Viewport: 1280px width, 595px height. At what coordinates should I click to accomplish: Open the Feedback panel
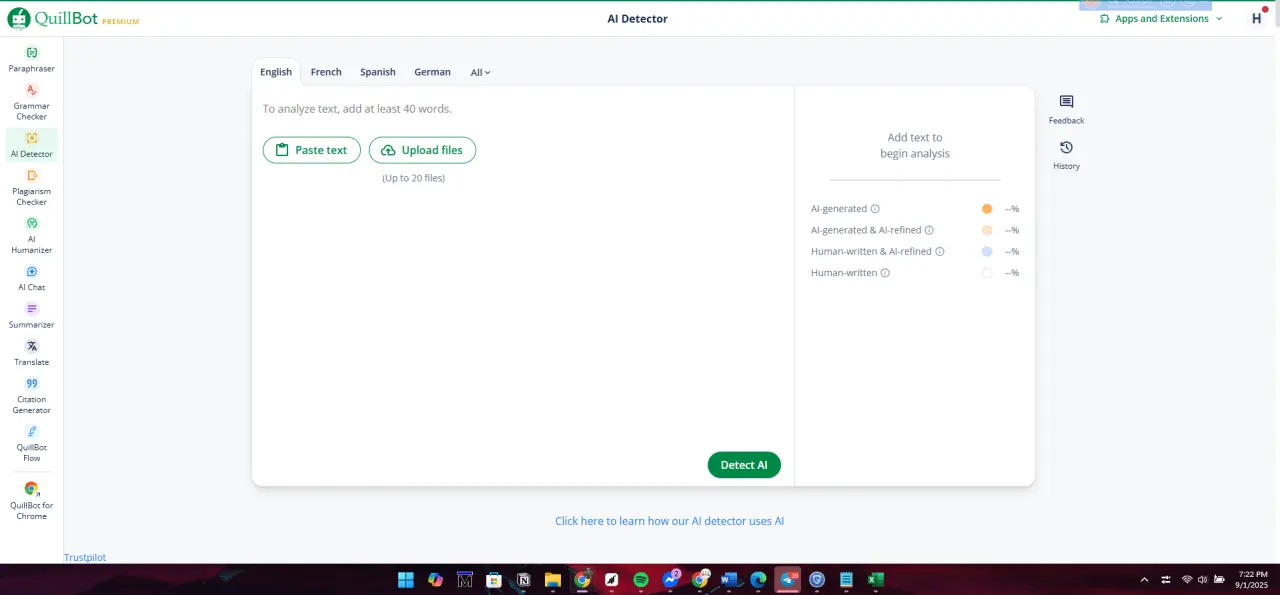coord(1066,109)
